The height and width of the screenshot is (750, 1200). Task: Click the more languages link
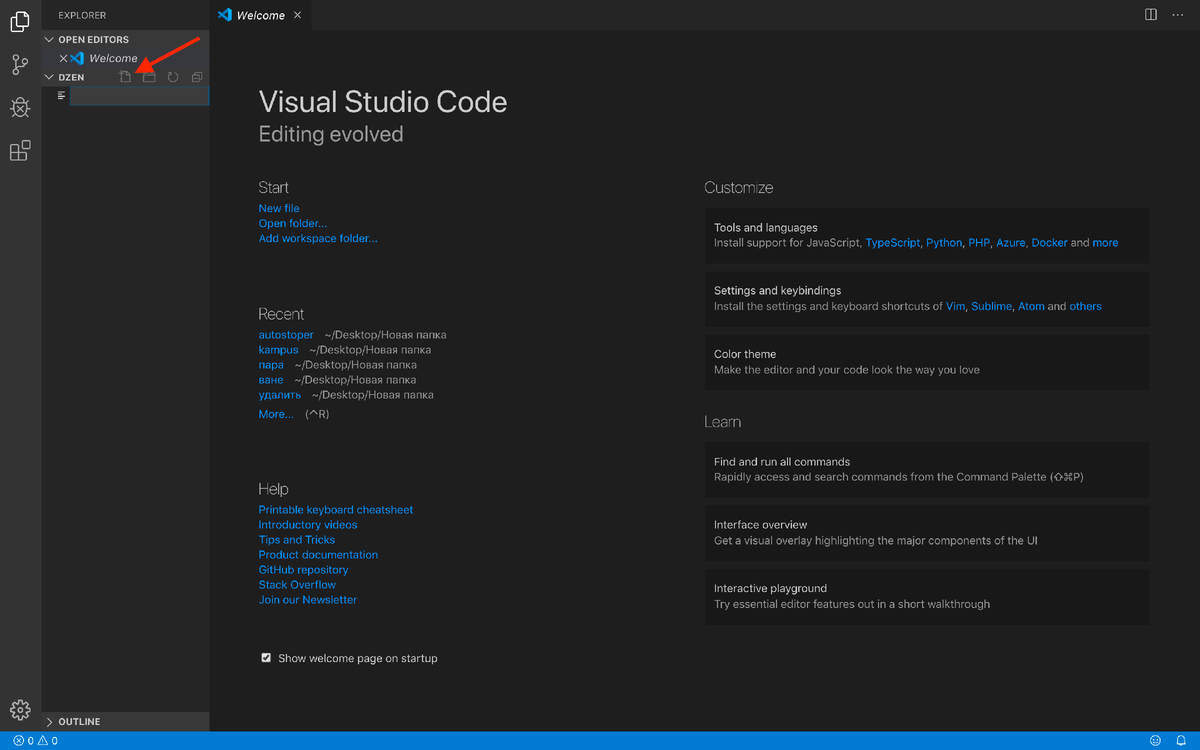pyautogui.click(x=1105, y=243)
